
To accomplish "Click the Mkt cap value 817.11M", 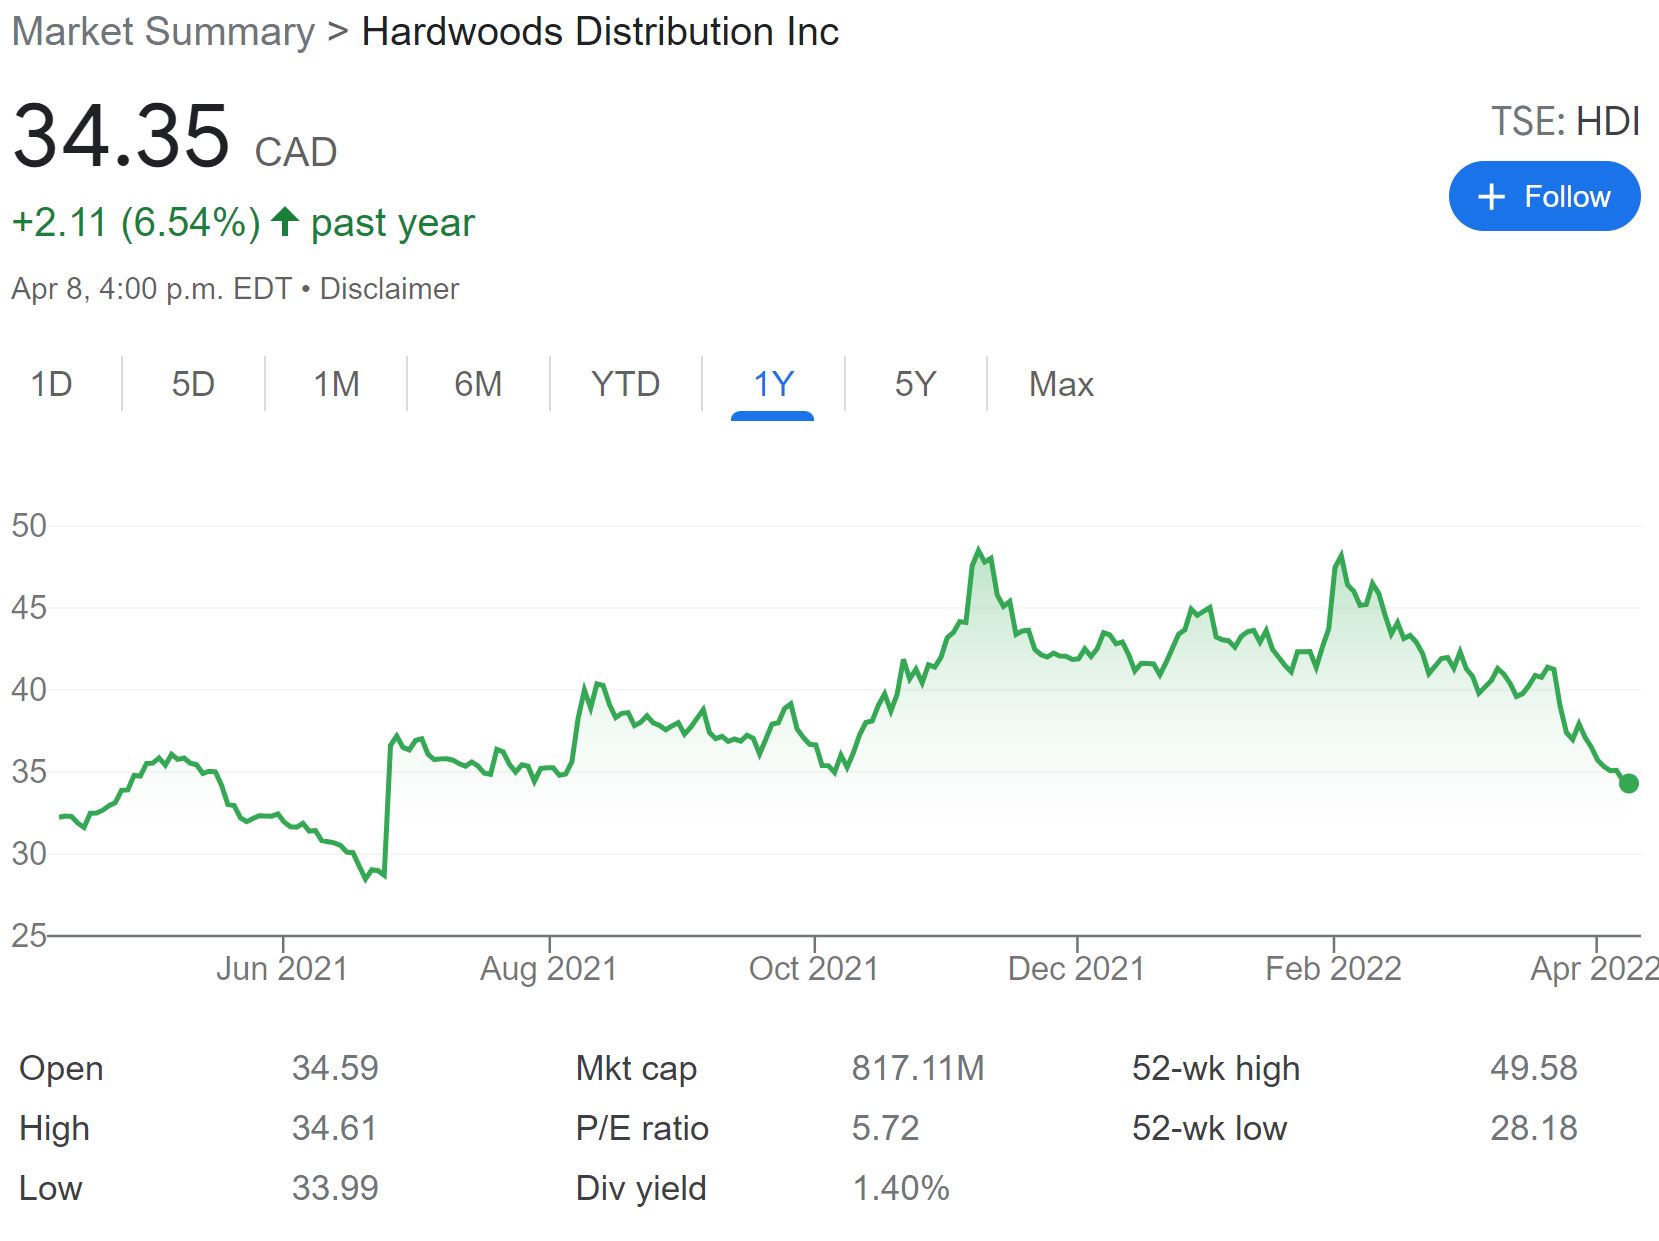I will pos(918,1068).
